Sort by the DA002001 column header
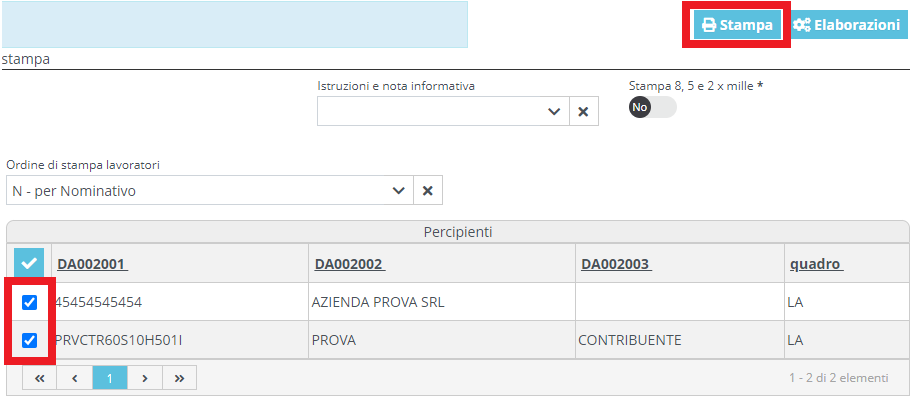 (92, 264)
